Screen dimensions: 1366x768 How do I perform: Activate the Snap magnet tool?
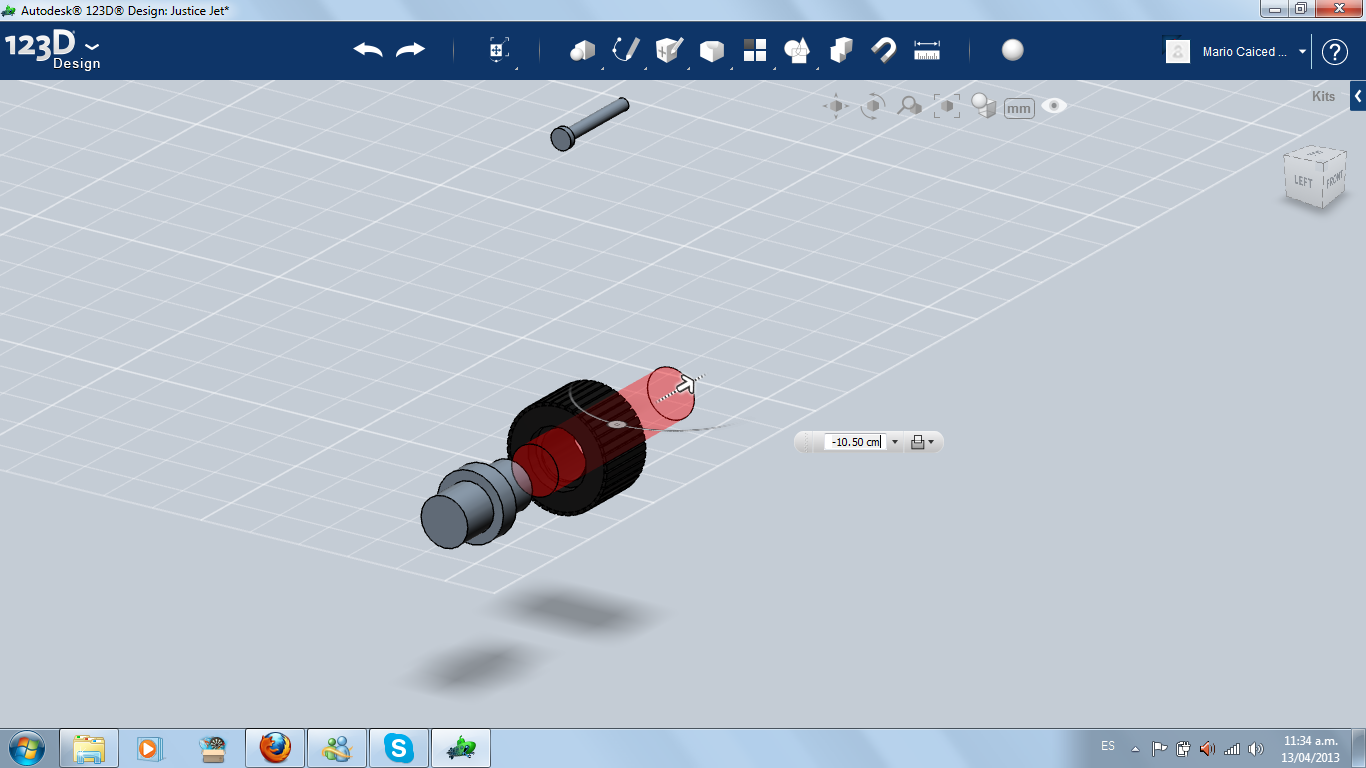[884, 50]
